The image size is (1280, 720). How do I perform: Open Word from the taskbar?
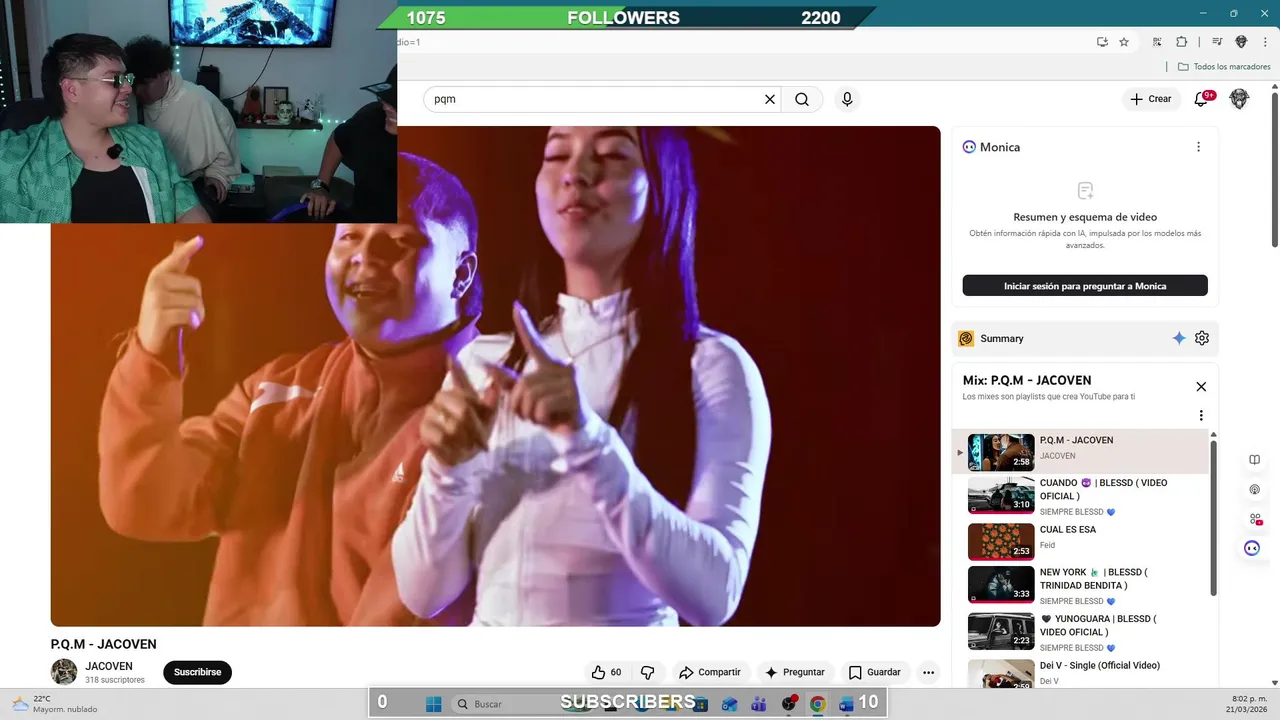(x=846, y=704)
